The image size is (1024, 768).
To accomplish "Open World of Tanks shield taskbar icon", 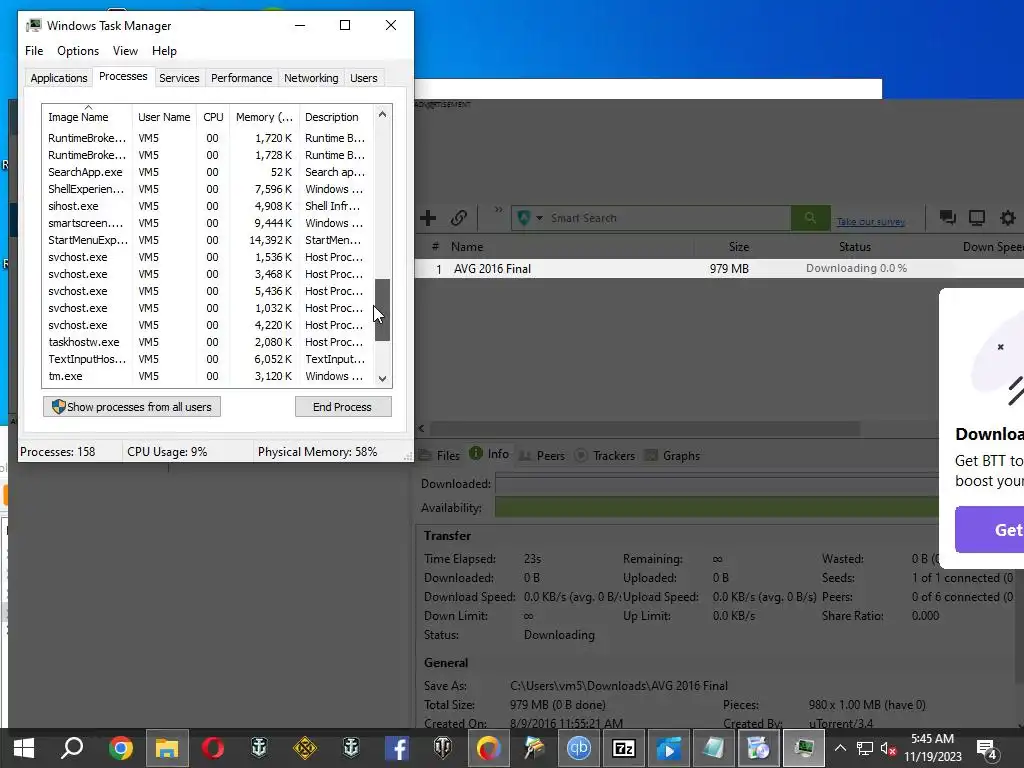I will (443, 748).
